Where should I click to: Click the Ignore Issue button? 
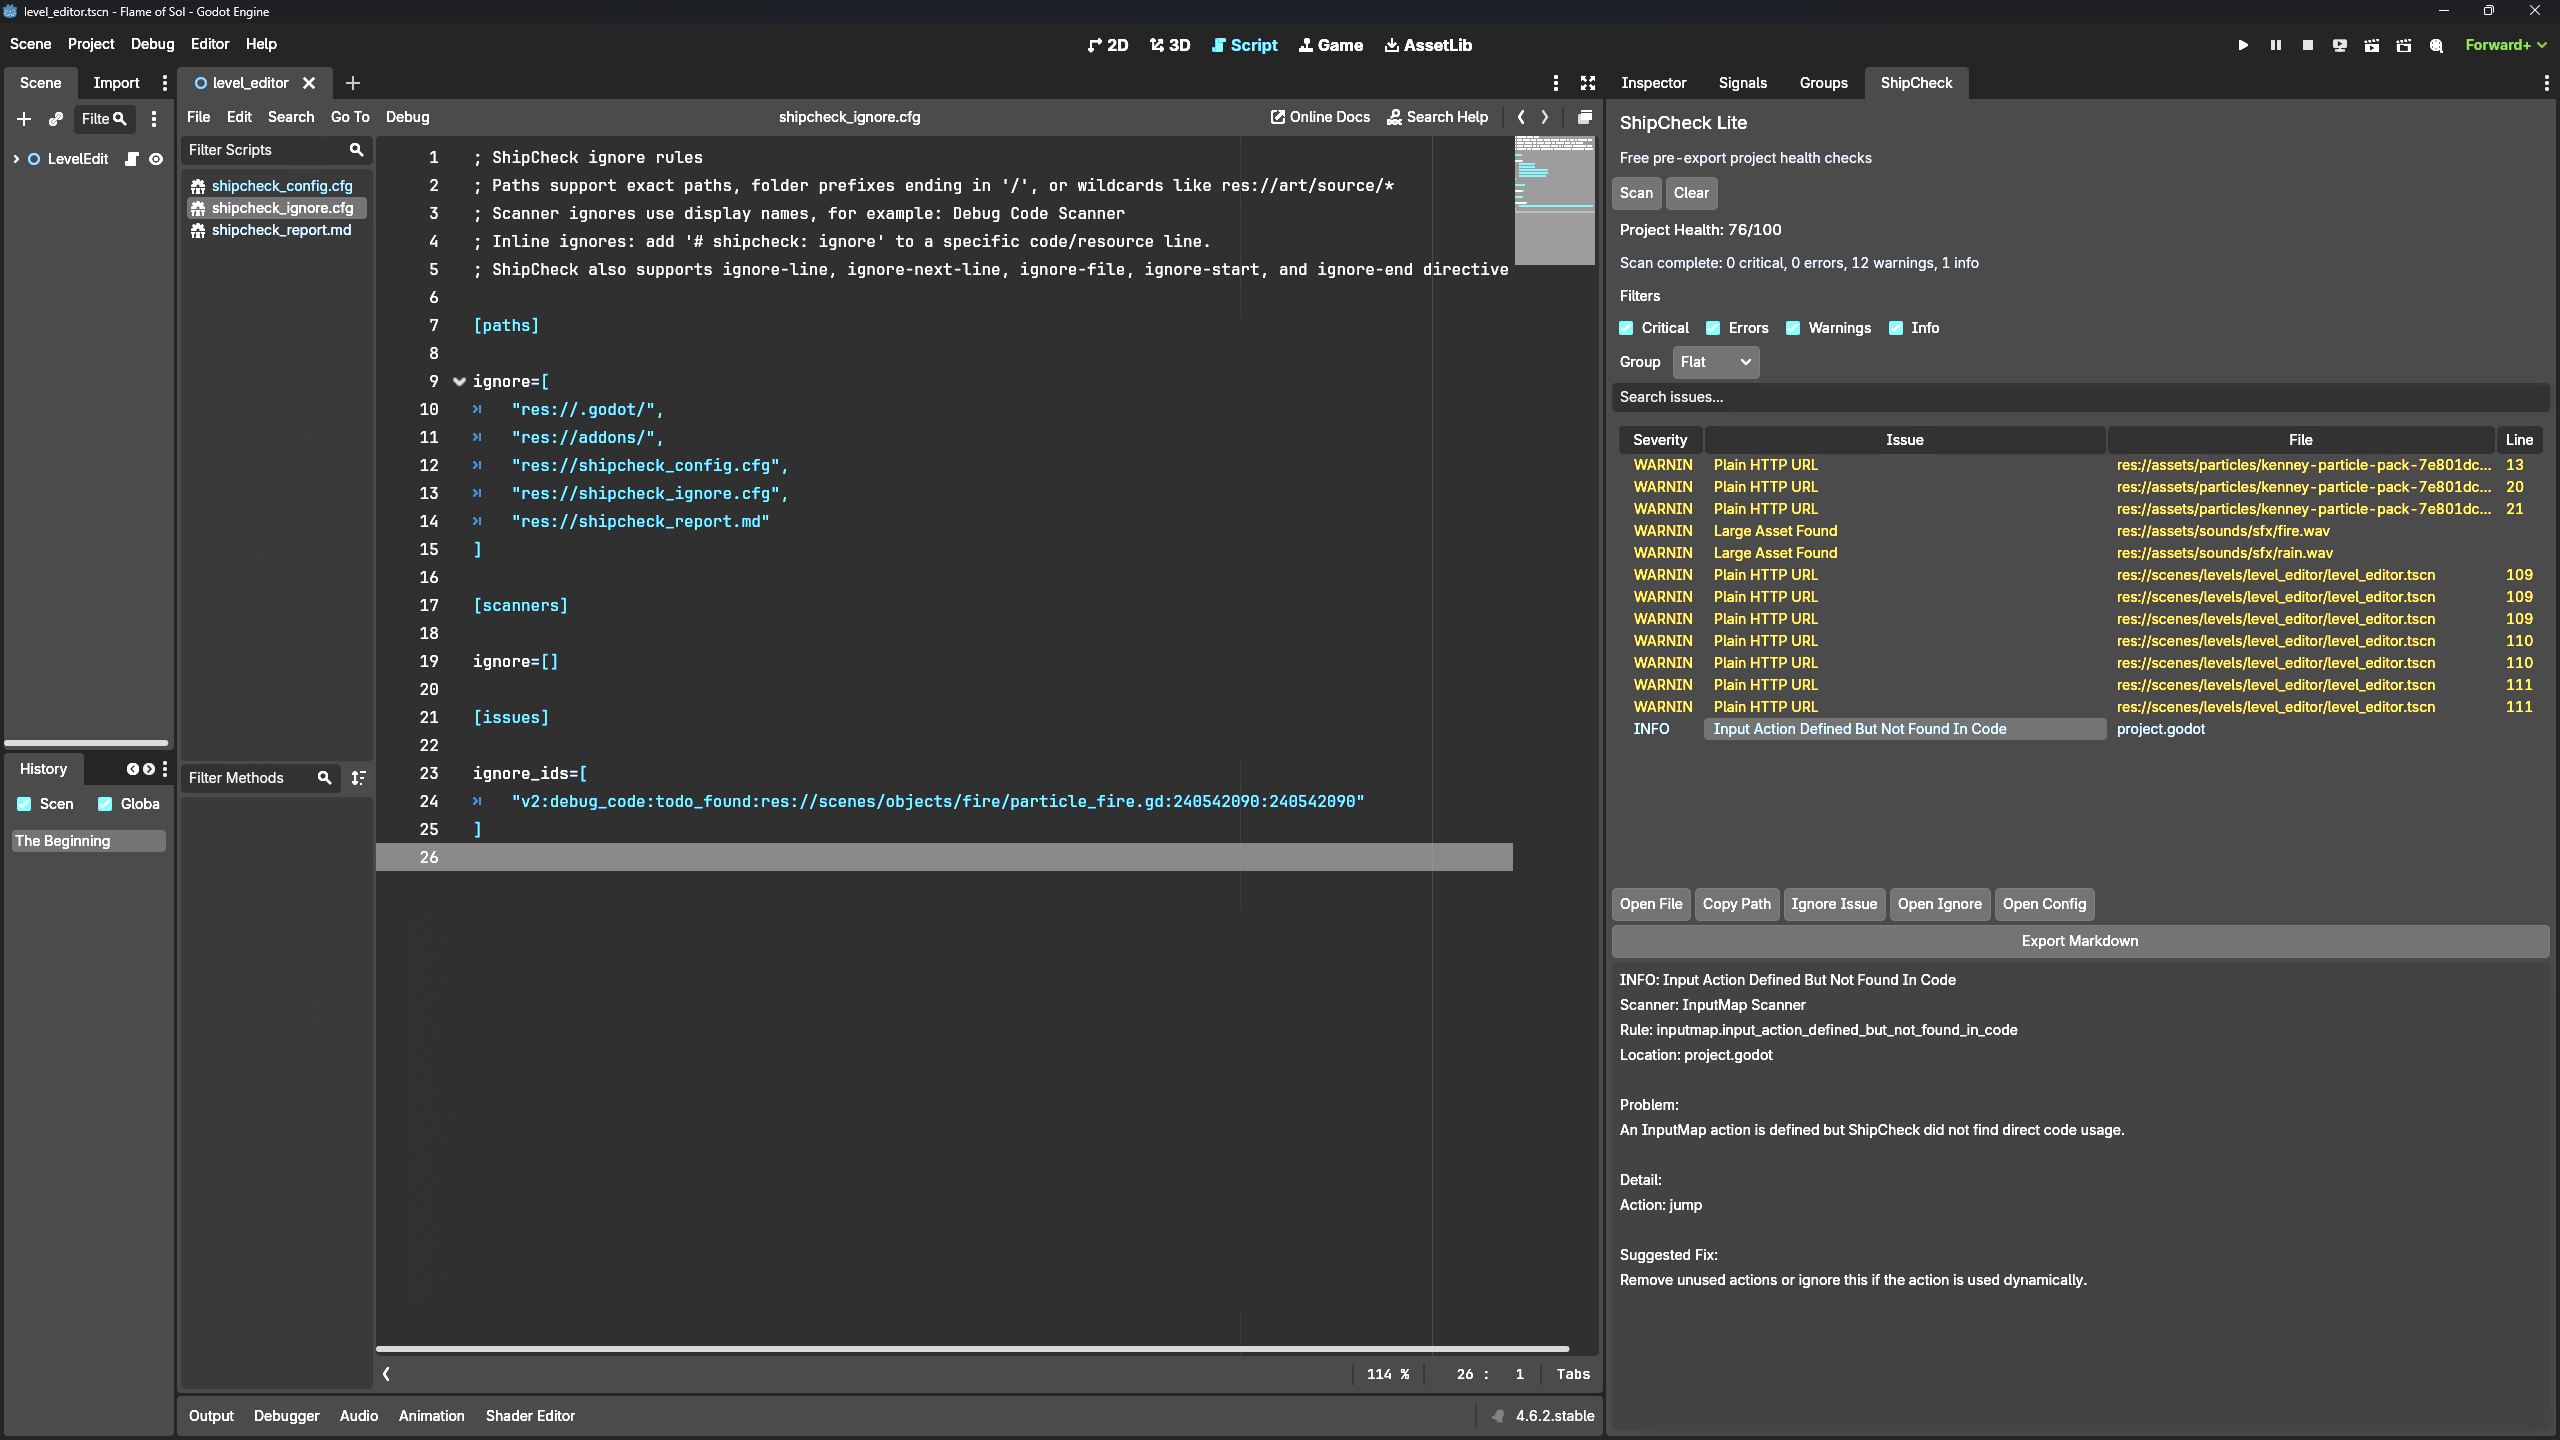click(x=1834, y=904)
